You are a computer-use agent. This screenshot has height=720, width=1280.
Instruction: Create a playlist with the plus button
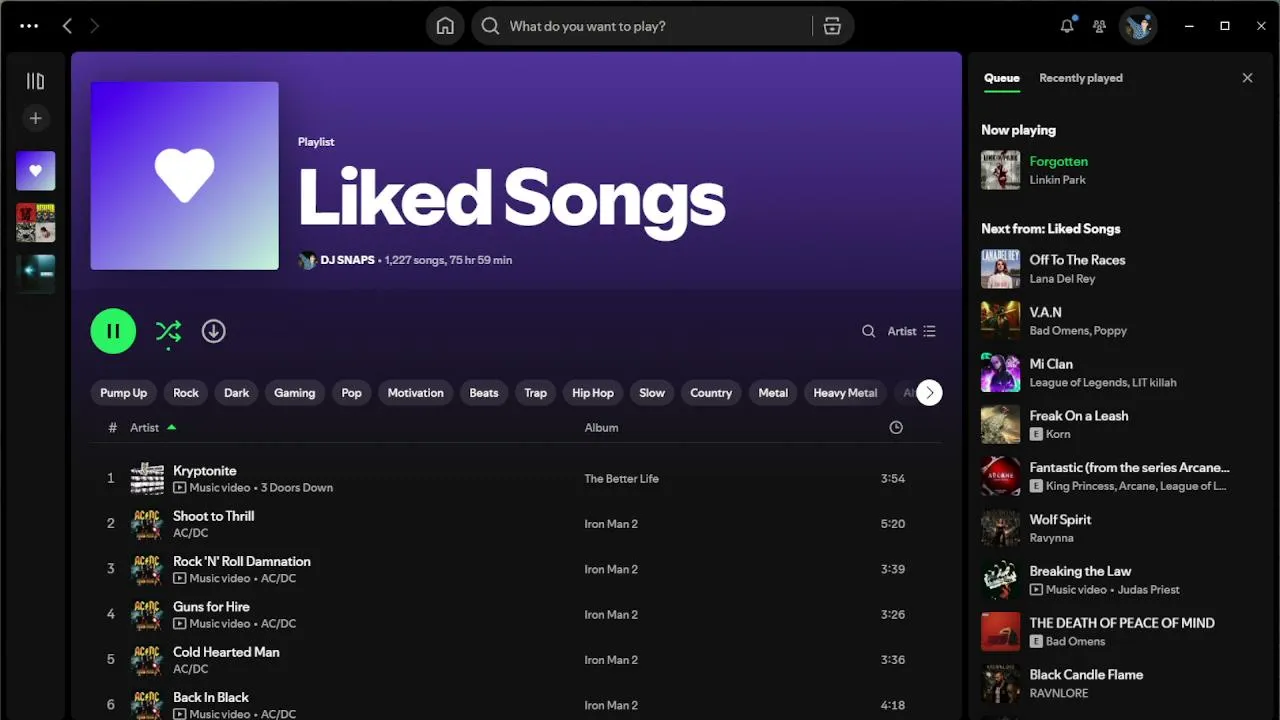(35, 118)
